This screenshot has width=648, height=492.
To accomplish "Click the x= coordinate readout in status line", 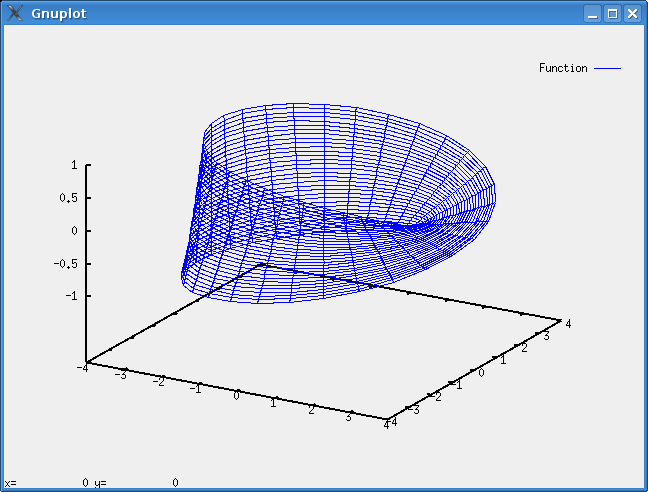I will click(46, 482).
